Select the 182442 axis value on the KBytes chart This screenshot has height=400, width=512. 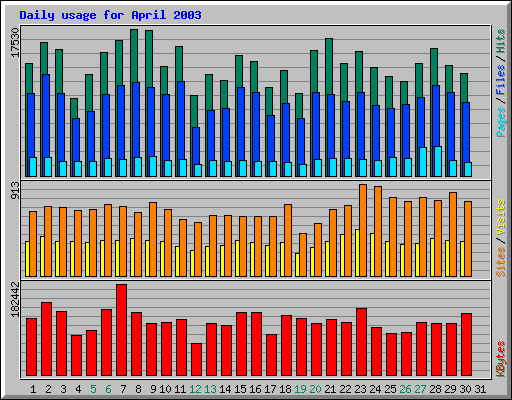[x=15, y=299]
